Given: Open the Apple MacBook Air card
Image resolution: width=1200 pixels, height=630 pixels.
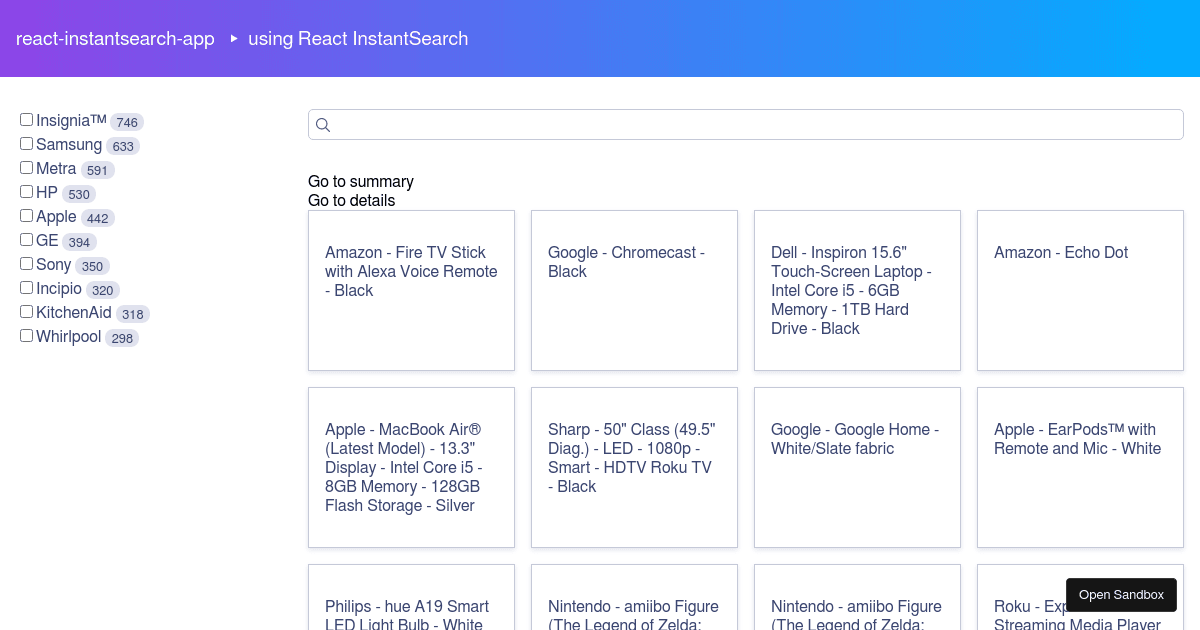Looking at the screenshot, I should [411, 467].
